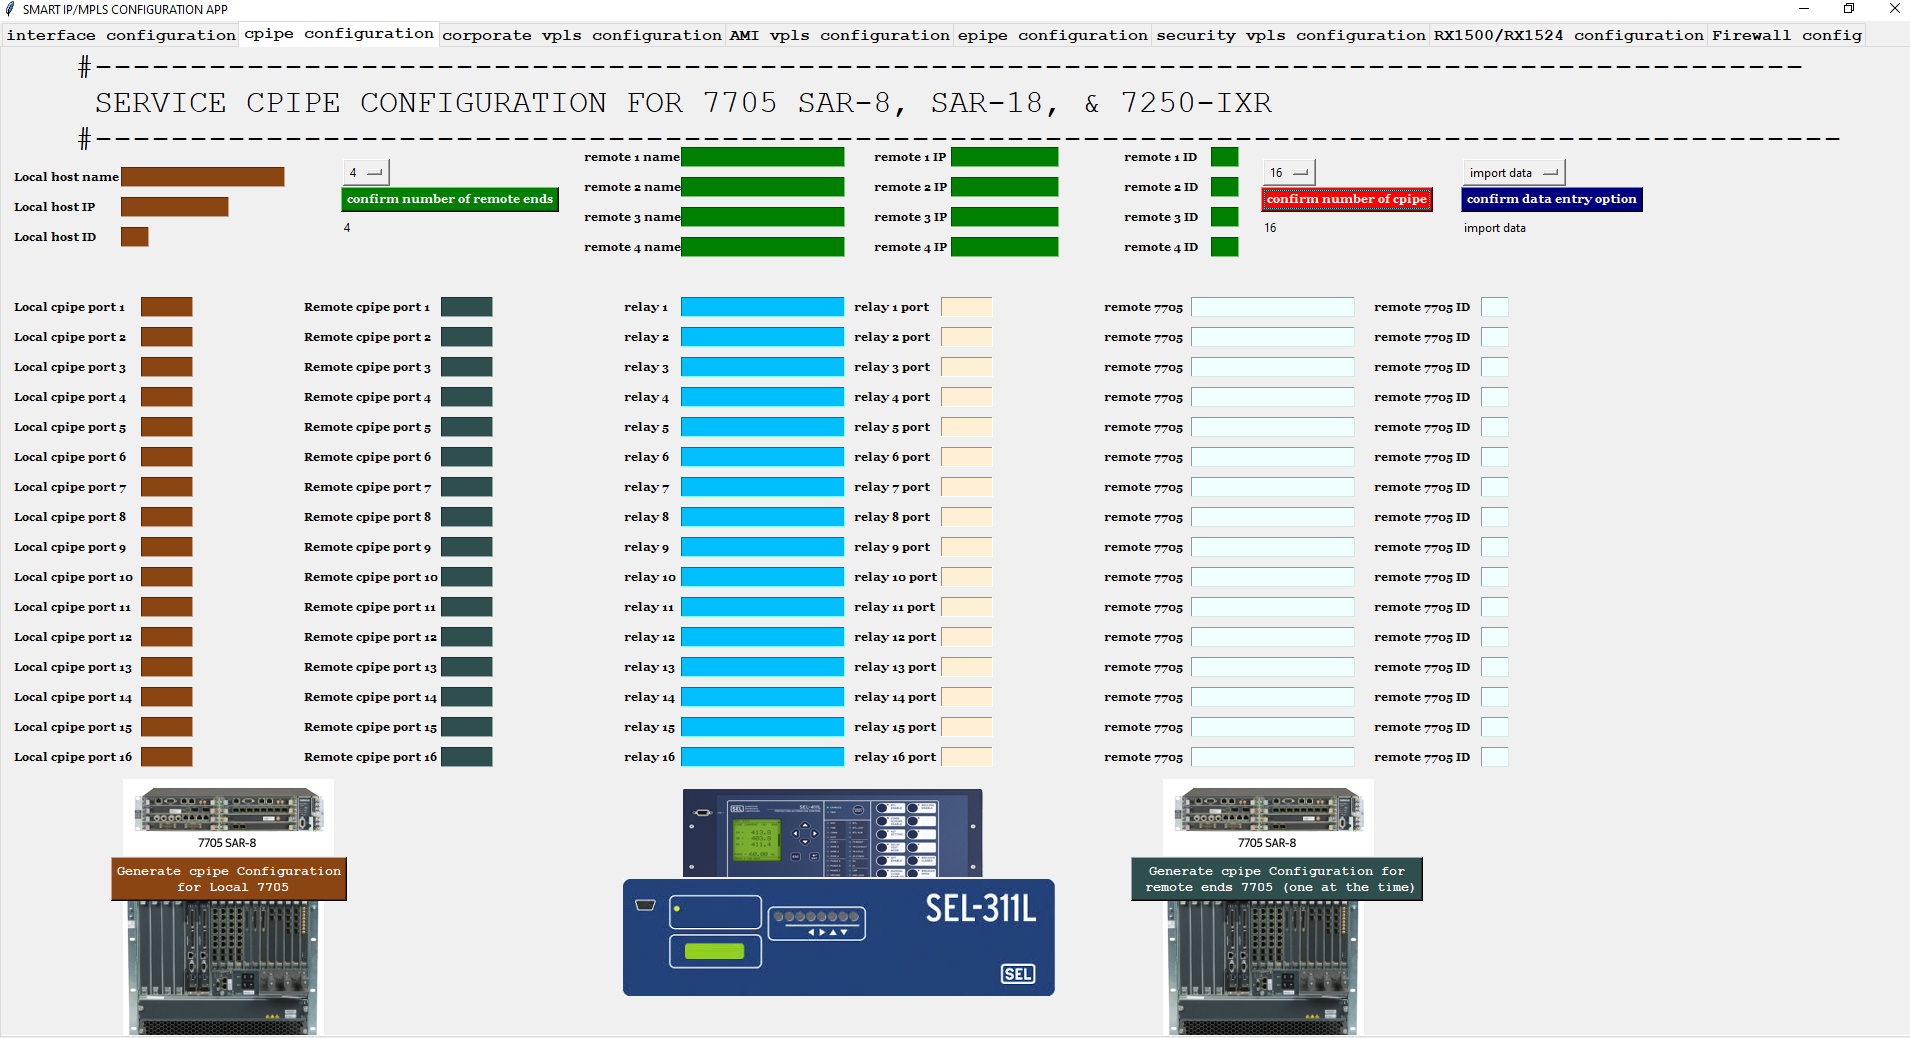Select the remote 3 ID field
The height and width of the screenshot is (1038, 1910).
pos(1225,217)
